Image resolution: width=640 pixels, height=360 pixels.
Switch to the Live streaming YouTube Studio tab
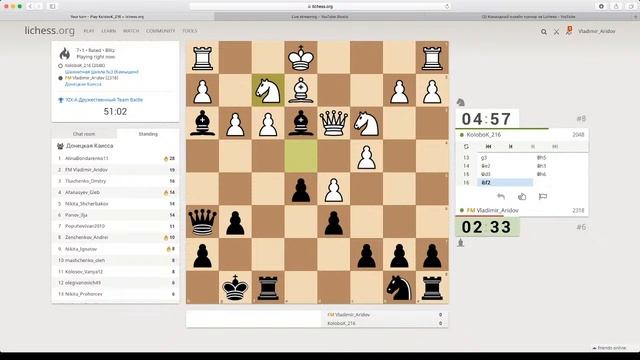(320, 17)
